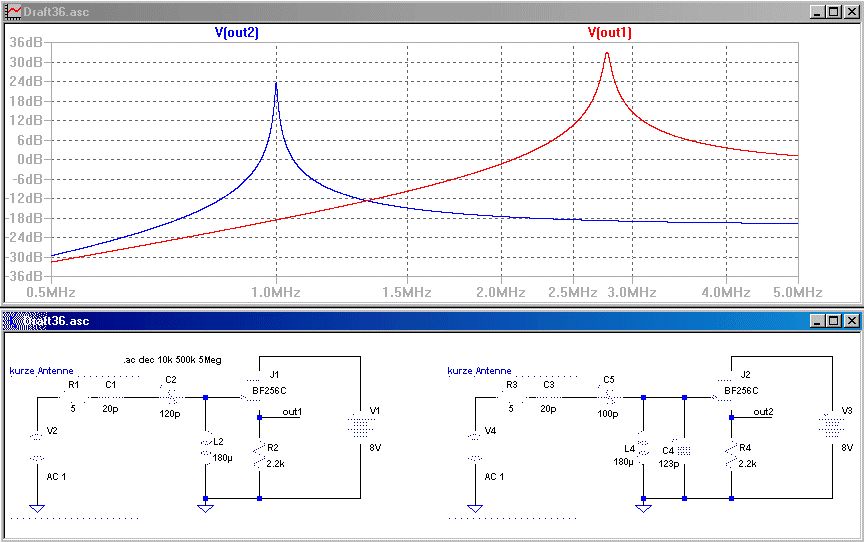Click the 120p value of C2
864x542 pixels.
point(170,414)
